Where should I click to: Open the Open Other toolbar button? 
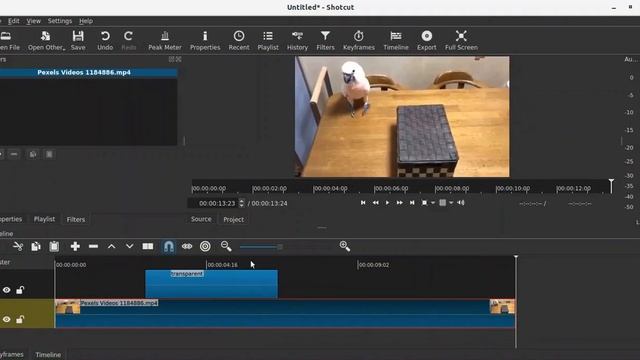(46, 40)
